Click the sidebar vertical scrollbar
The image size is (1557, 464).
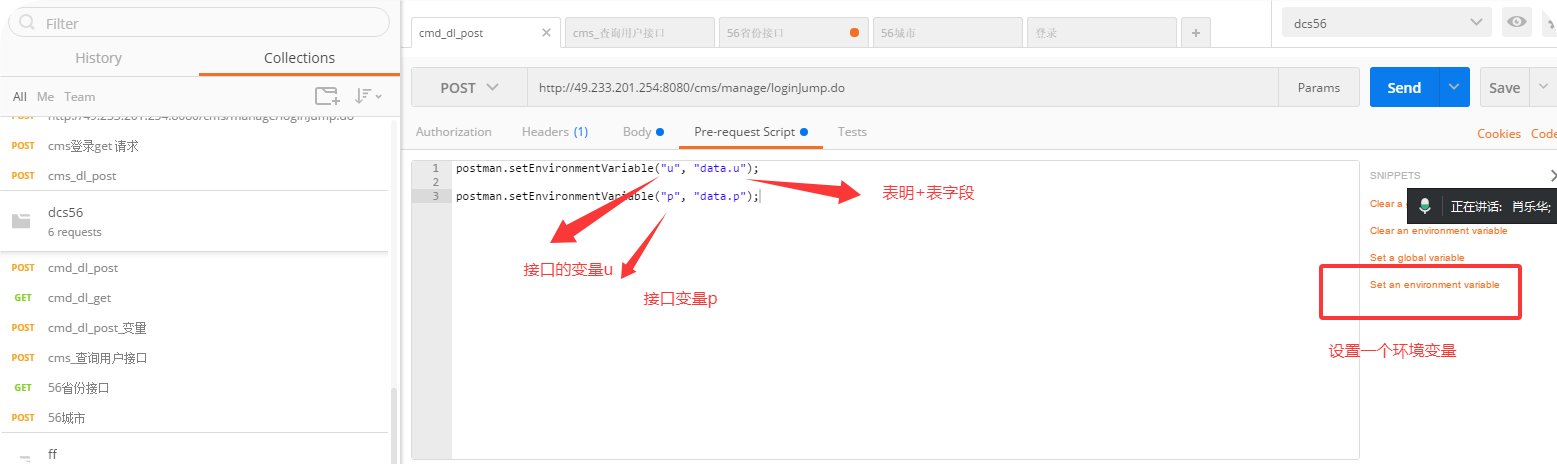393,425
